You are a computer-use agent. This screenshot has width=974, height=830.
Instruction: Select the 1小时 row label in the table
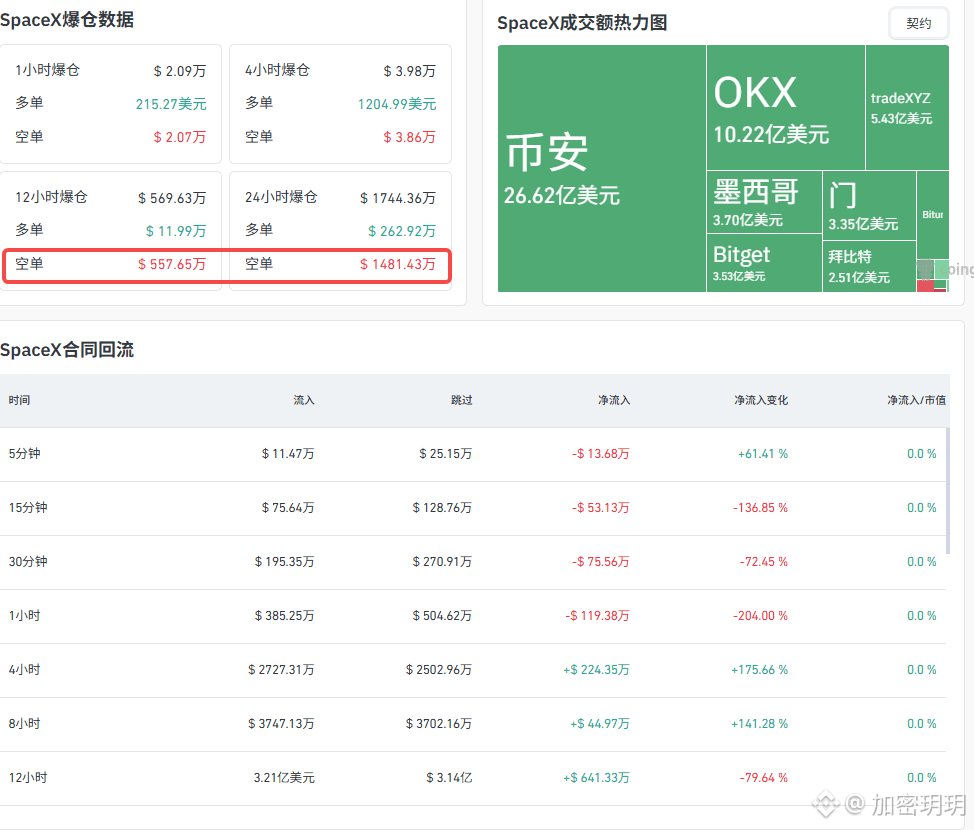(25, 616)
